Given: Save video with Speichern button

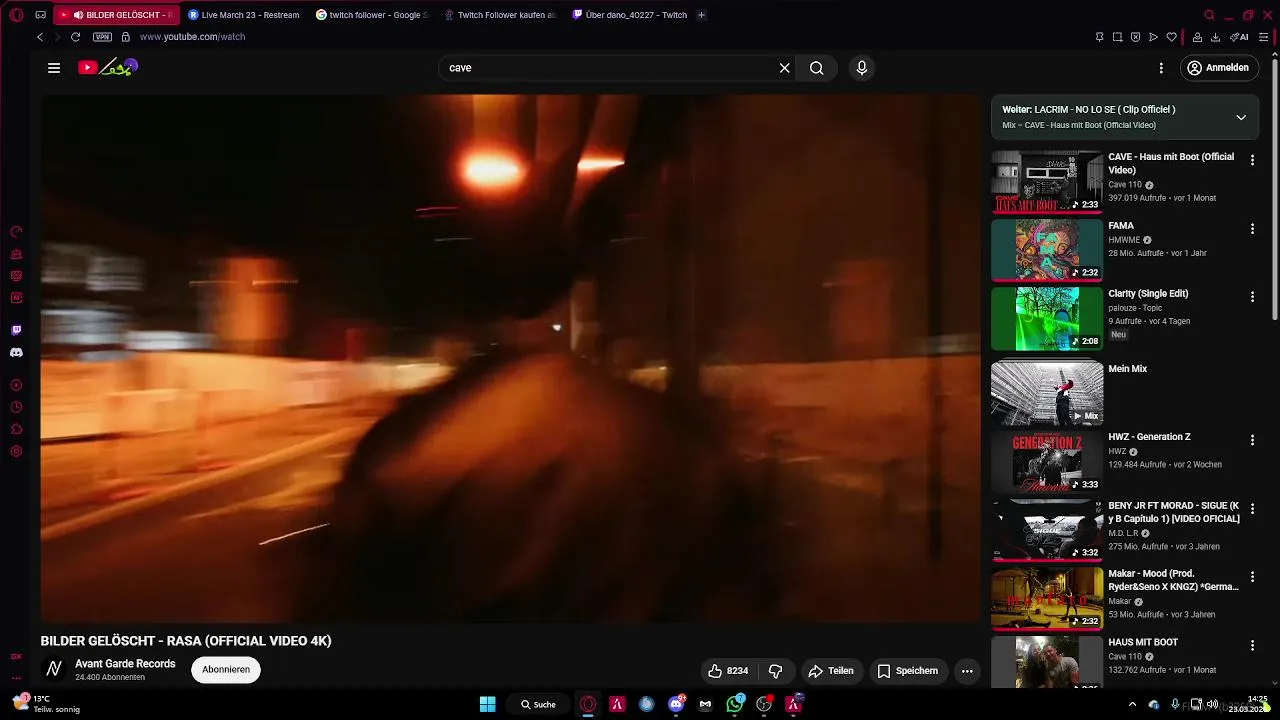Looking at the screenshot, I should 908,671.
